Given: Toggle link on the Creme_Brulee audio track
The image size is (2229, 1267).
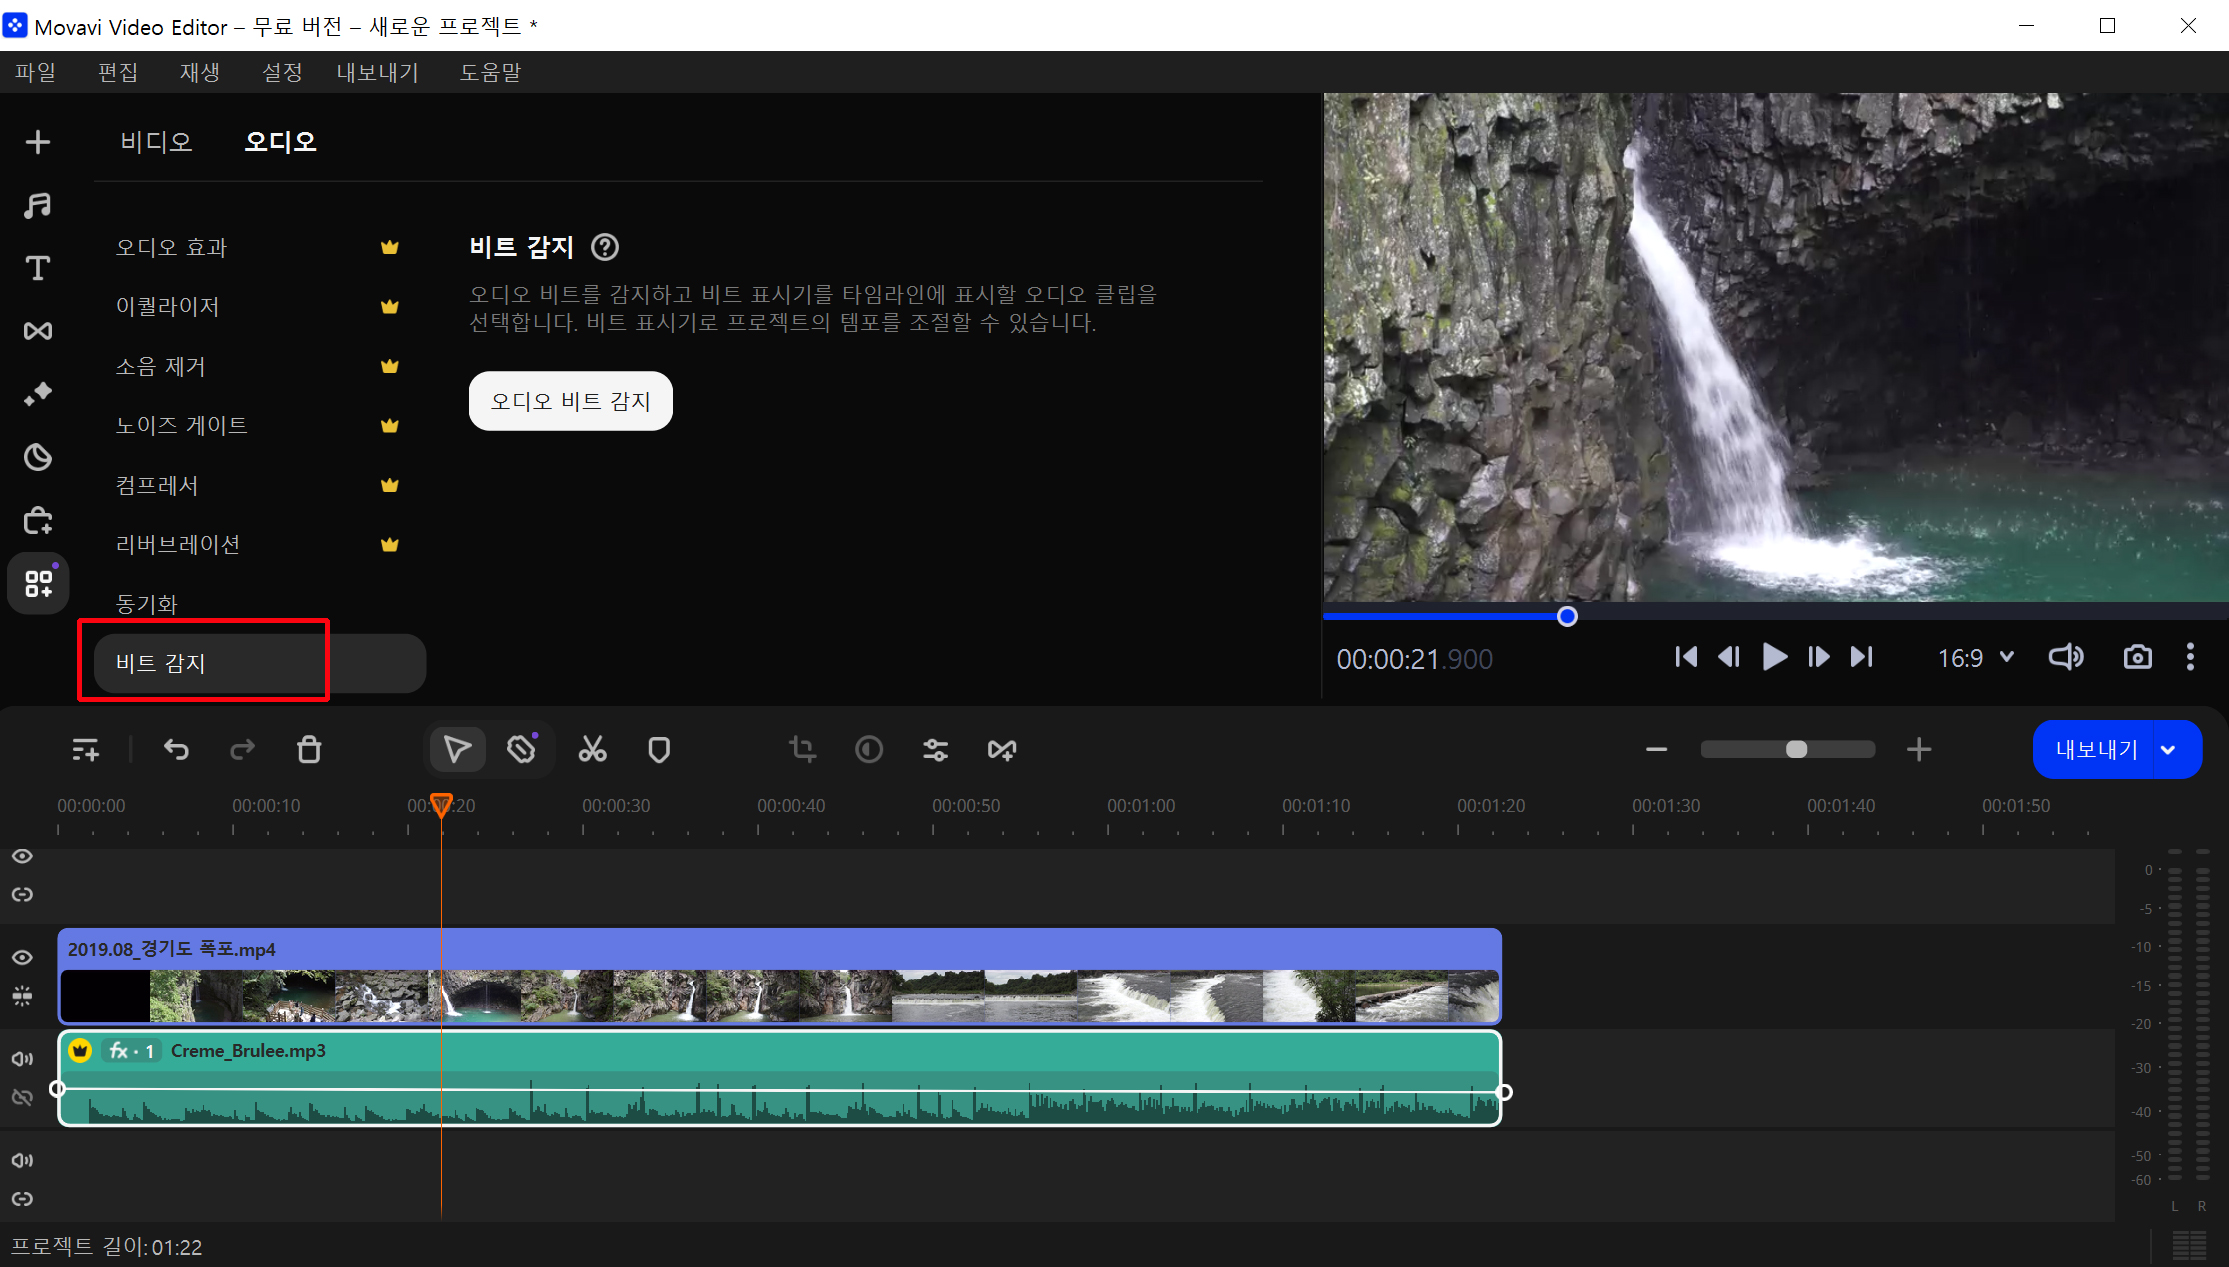Looking at the screenshot, I should pos(22,1097).
